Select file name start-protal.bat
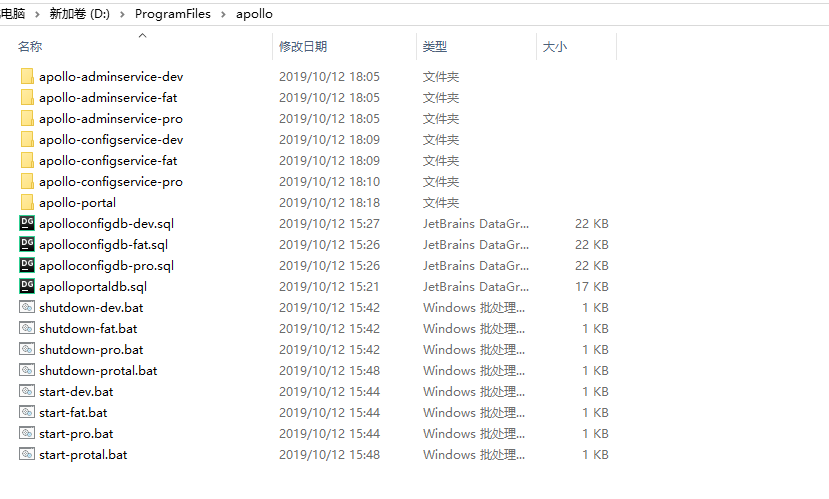Screen dimensions: 829x499 tap(83, 455)
